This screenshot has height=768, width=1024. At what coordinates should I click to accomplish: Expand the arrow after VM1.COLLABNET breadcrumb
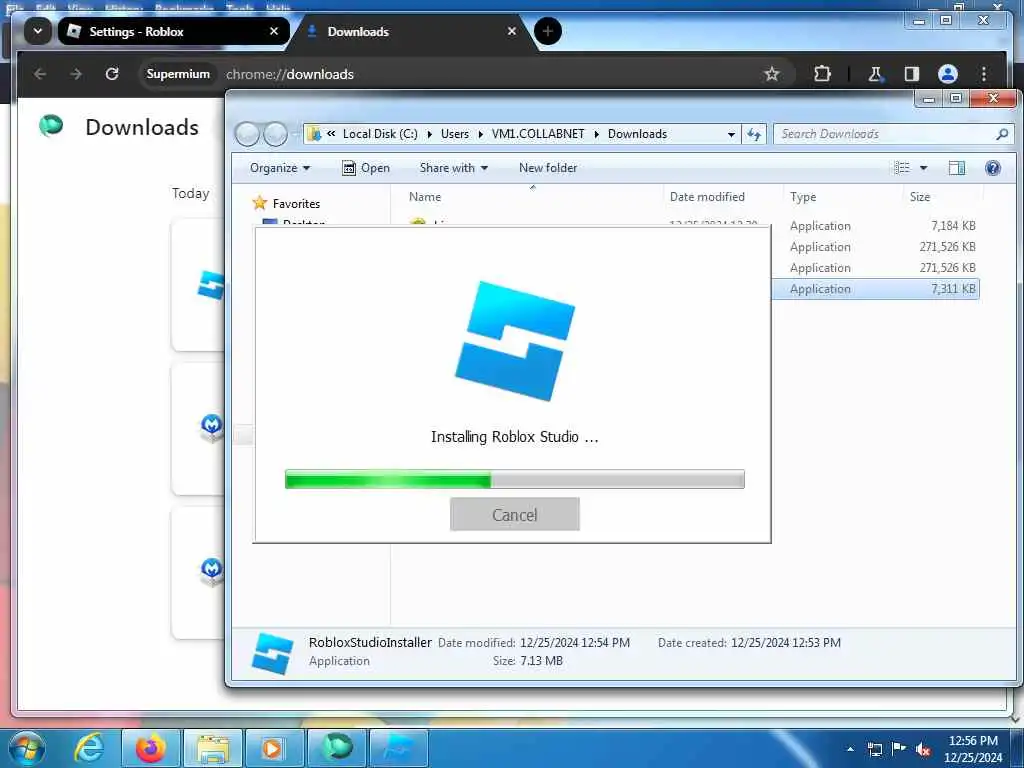tap(596, 134)
